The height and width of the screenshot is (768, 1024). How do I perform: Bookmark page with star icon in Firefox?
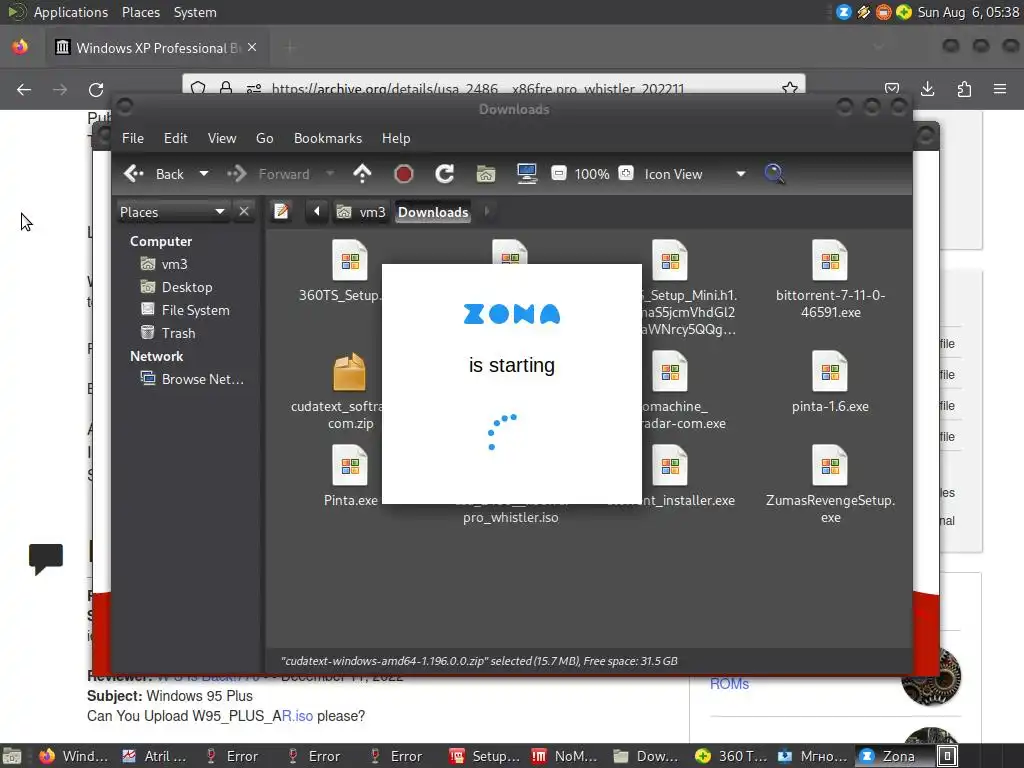click(x=790, y=88)
